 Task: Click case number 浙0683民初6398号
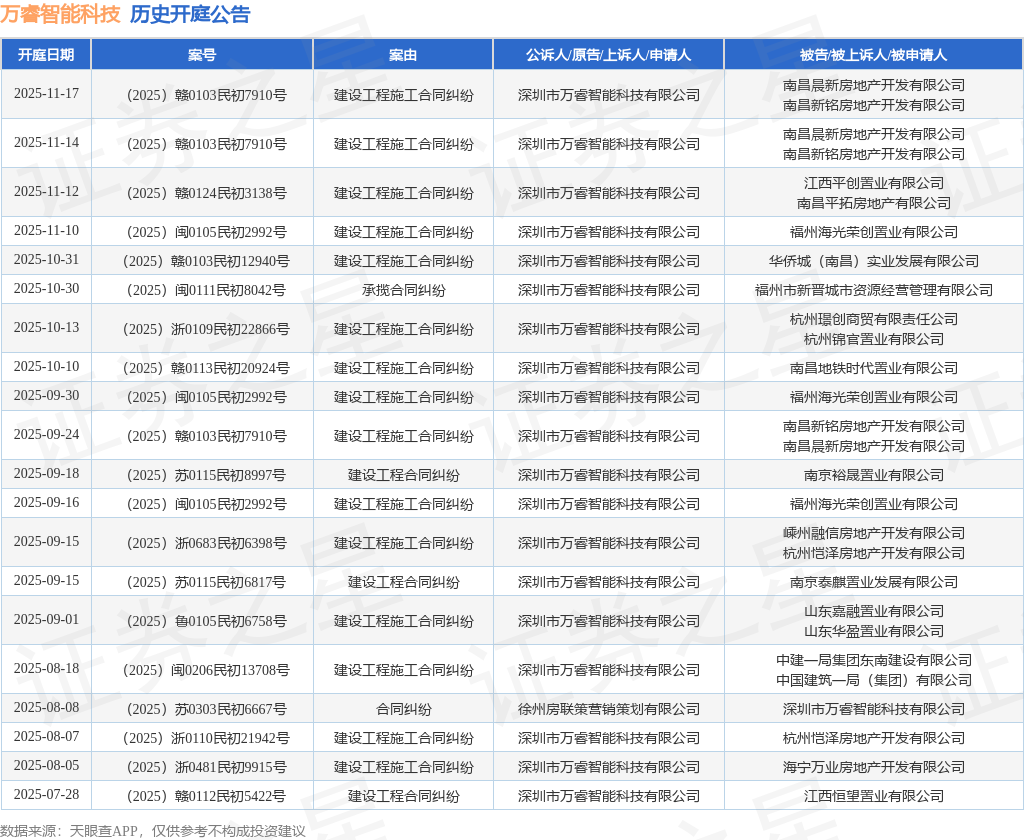tap(206, 543)
